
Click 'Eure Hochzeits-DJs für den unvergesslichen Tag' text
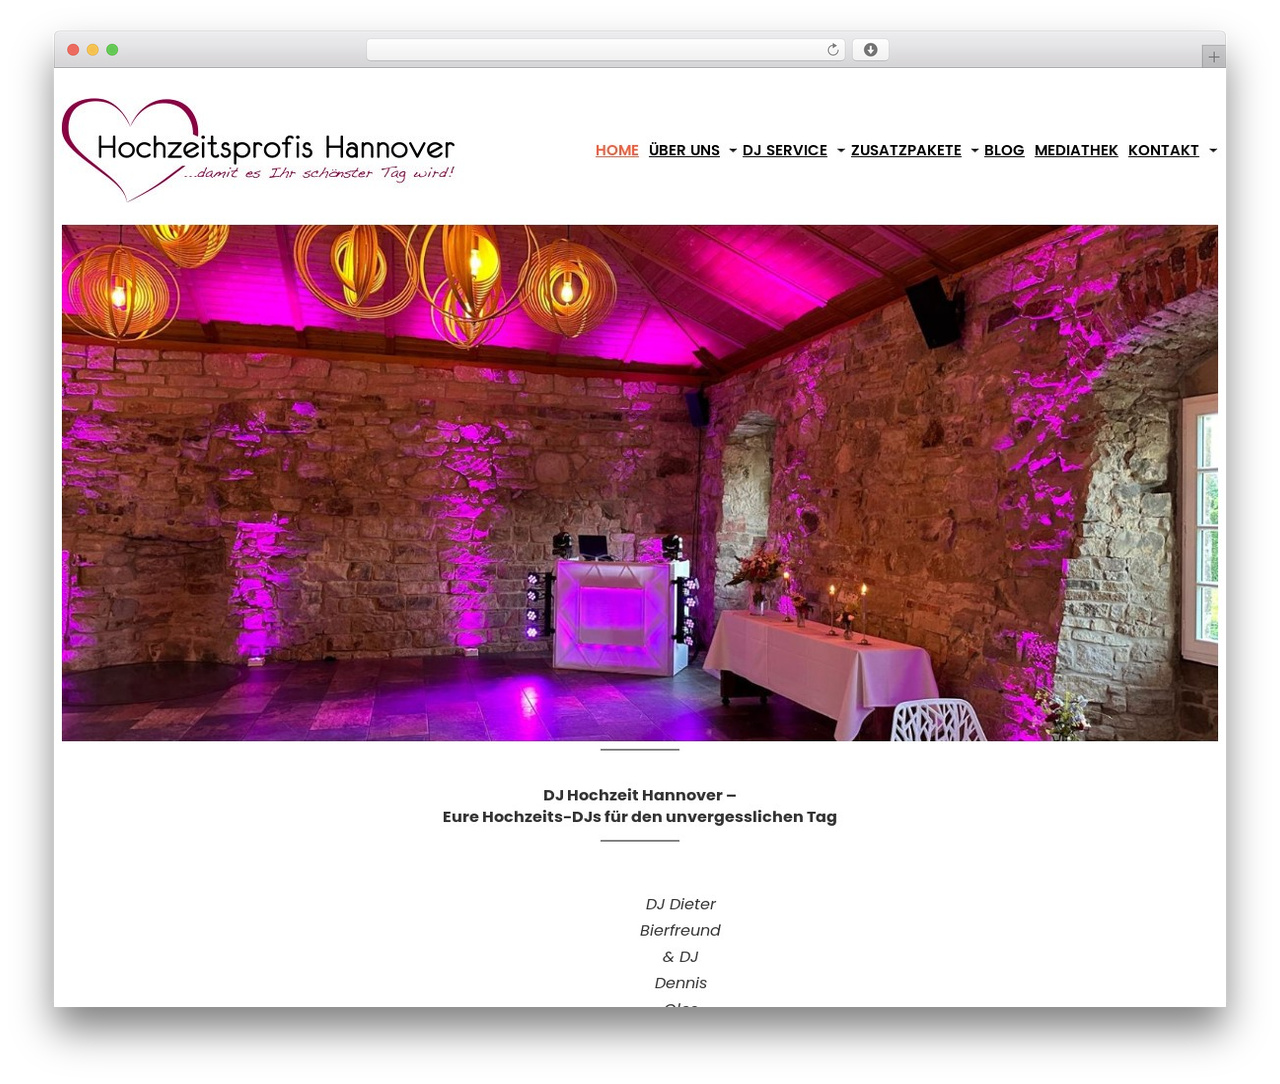click(x=640, y=817)
